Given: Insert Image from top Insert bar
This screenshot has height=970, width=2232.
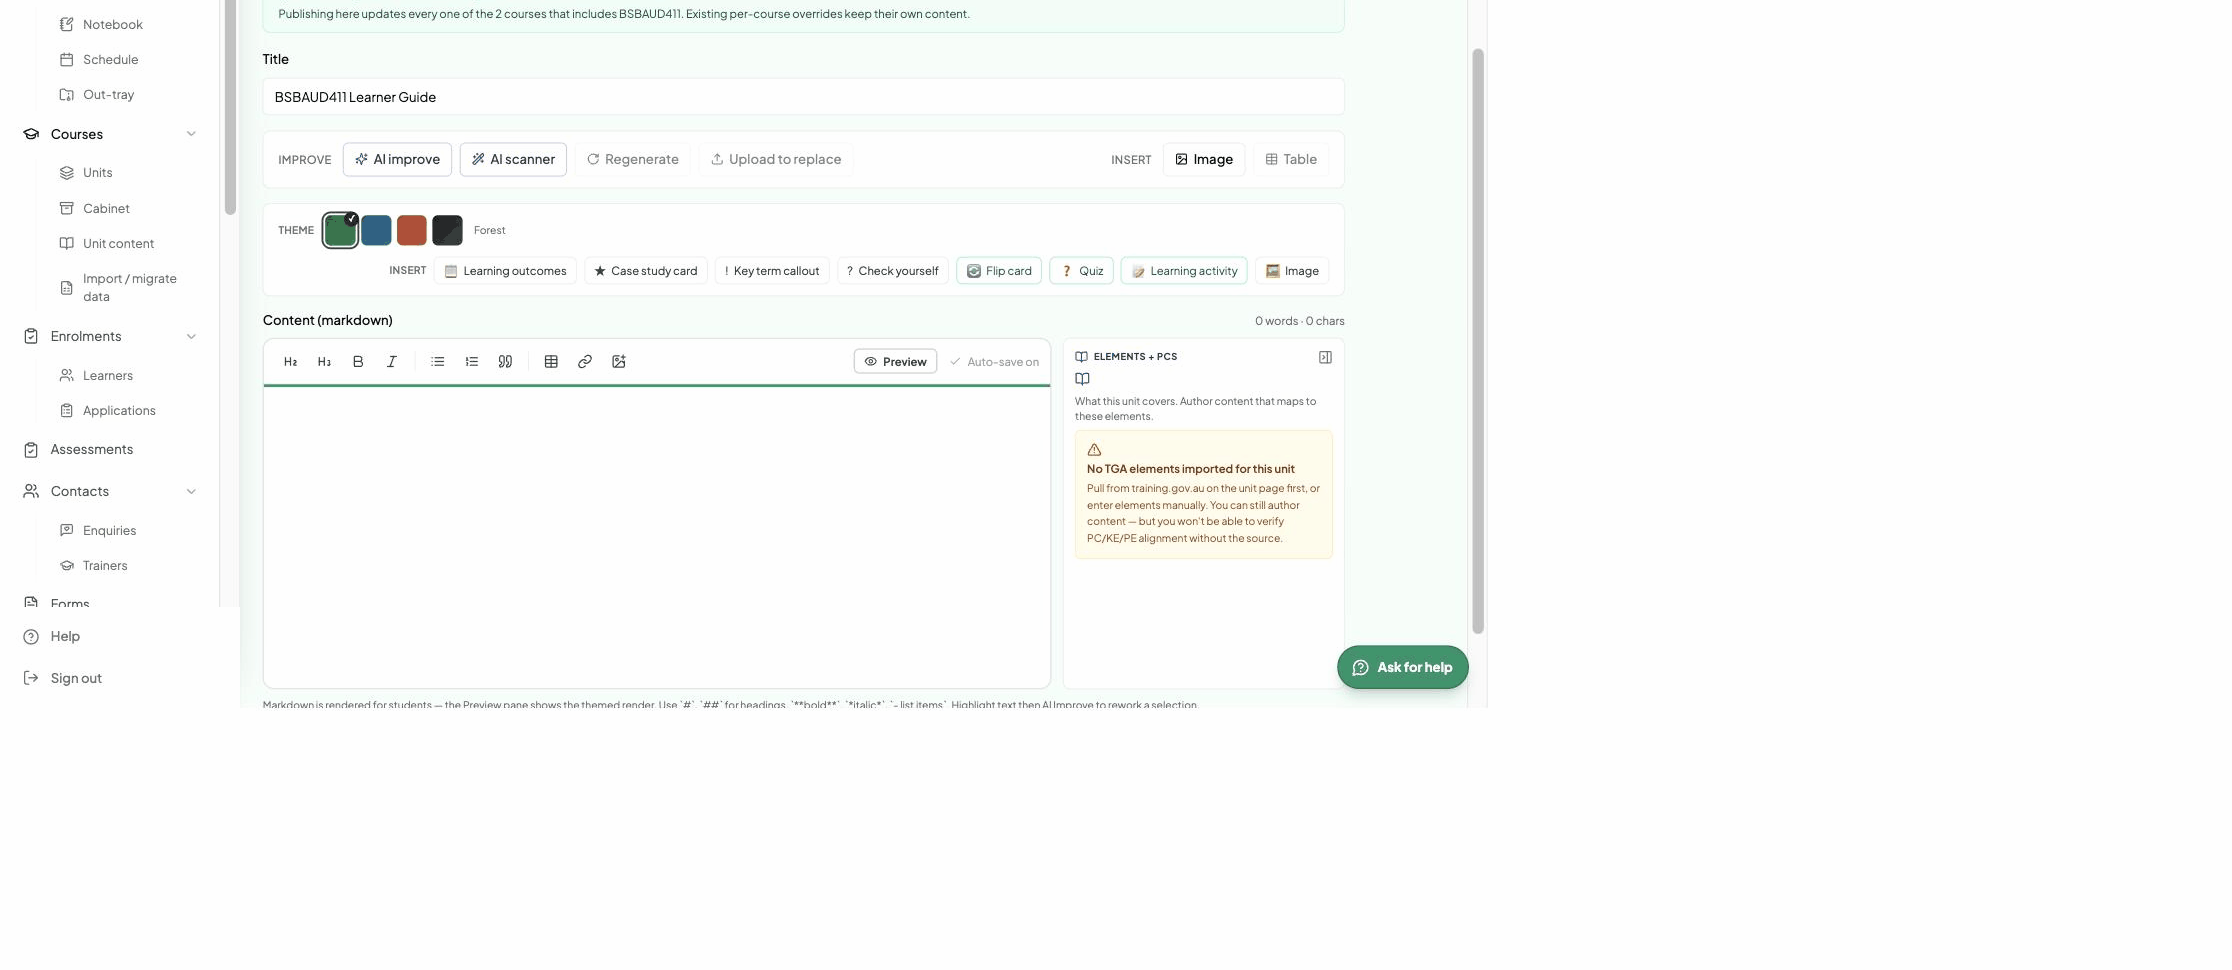Looking at the screenshot, I should pyautogui.click(x=1204, y=160).
